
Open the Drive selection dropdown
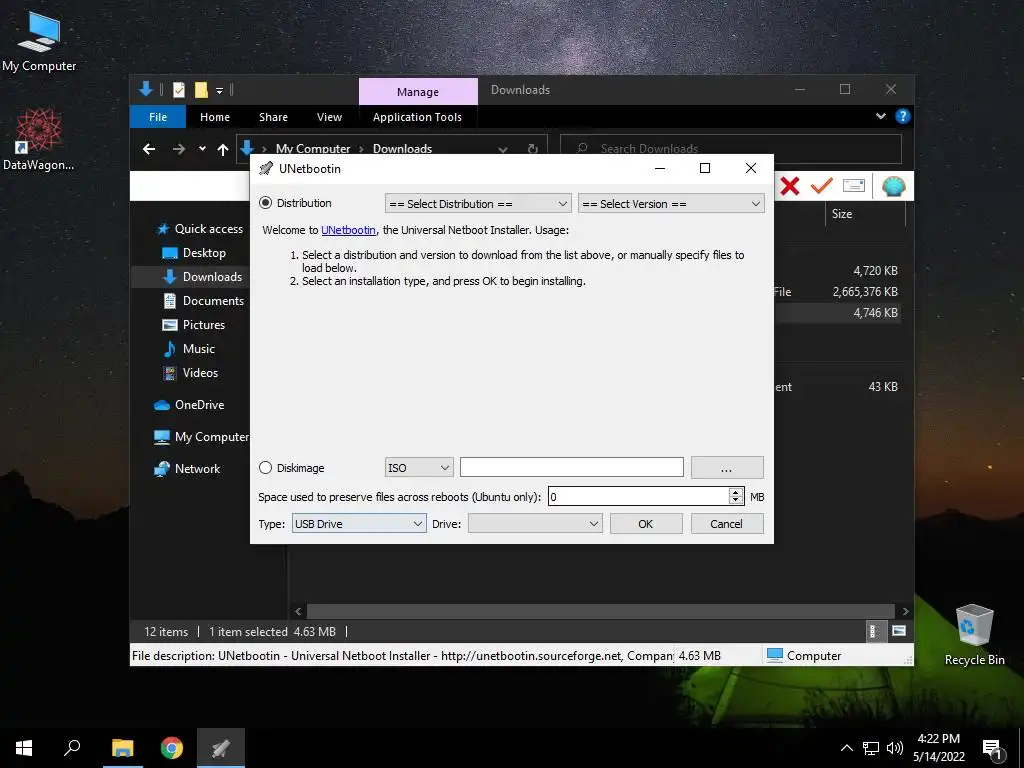click(535, 524)
